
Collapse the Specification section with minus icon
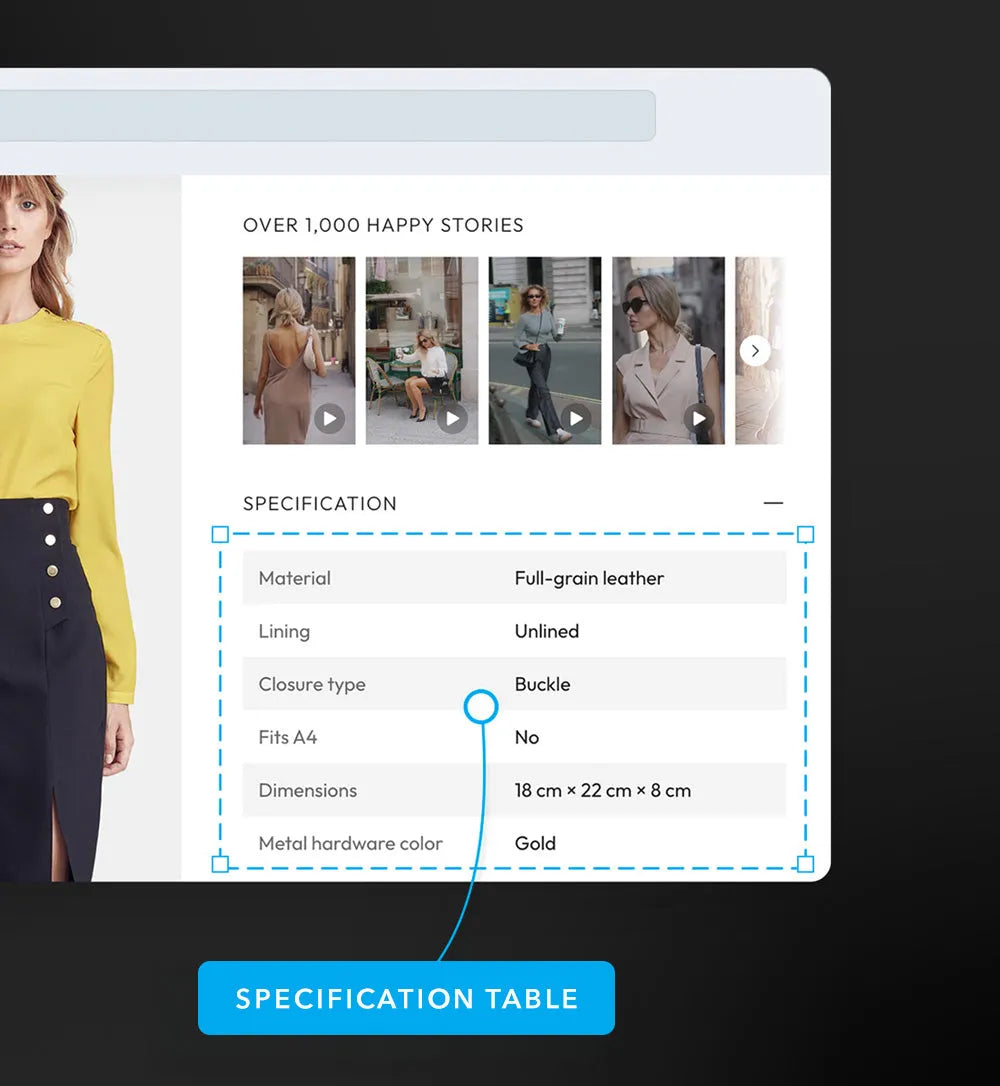pos(773,503)
